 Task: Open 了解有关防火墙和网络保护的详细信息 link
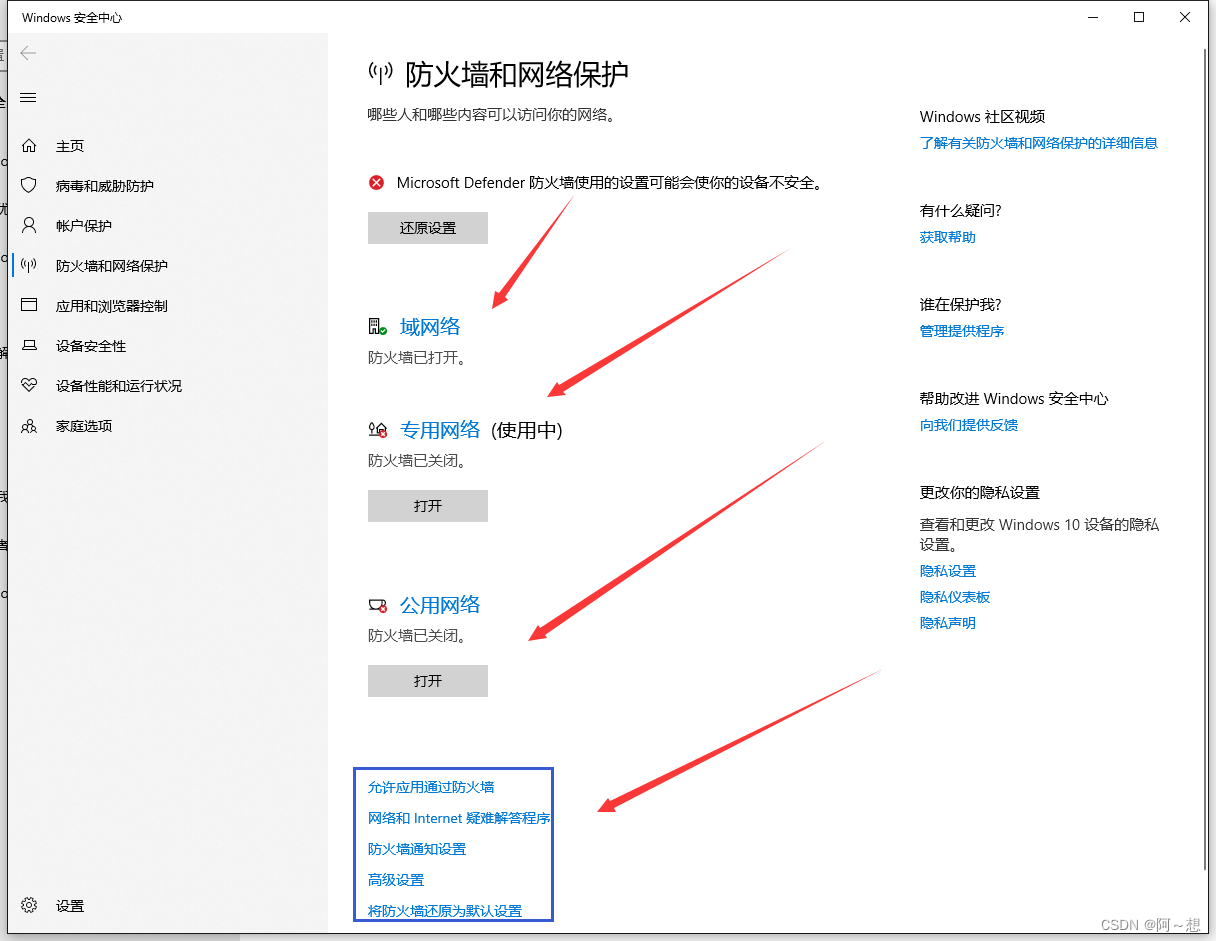click(x=1039, y=143)
